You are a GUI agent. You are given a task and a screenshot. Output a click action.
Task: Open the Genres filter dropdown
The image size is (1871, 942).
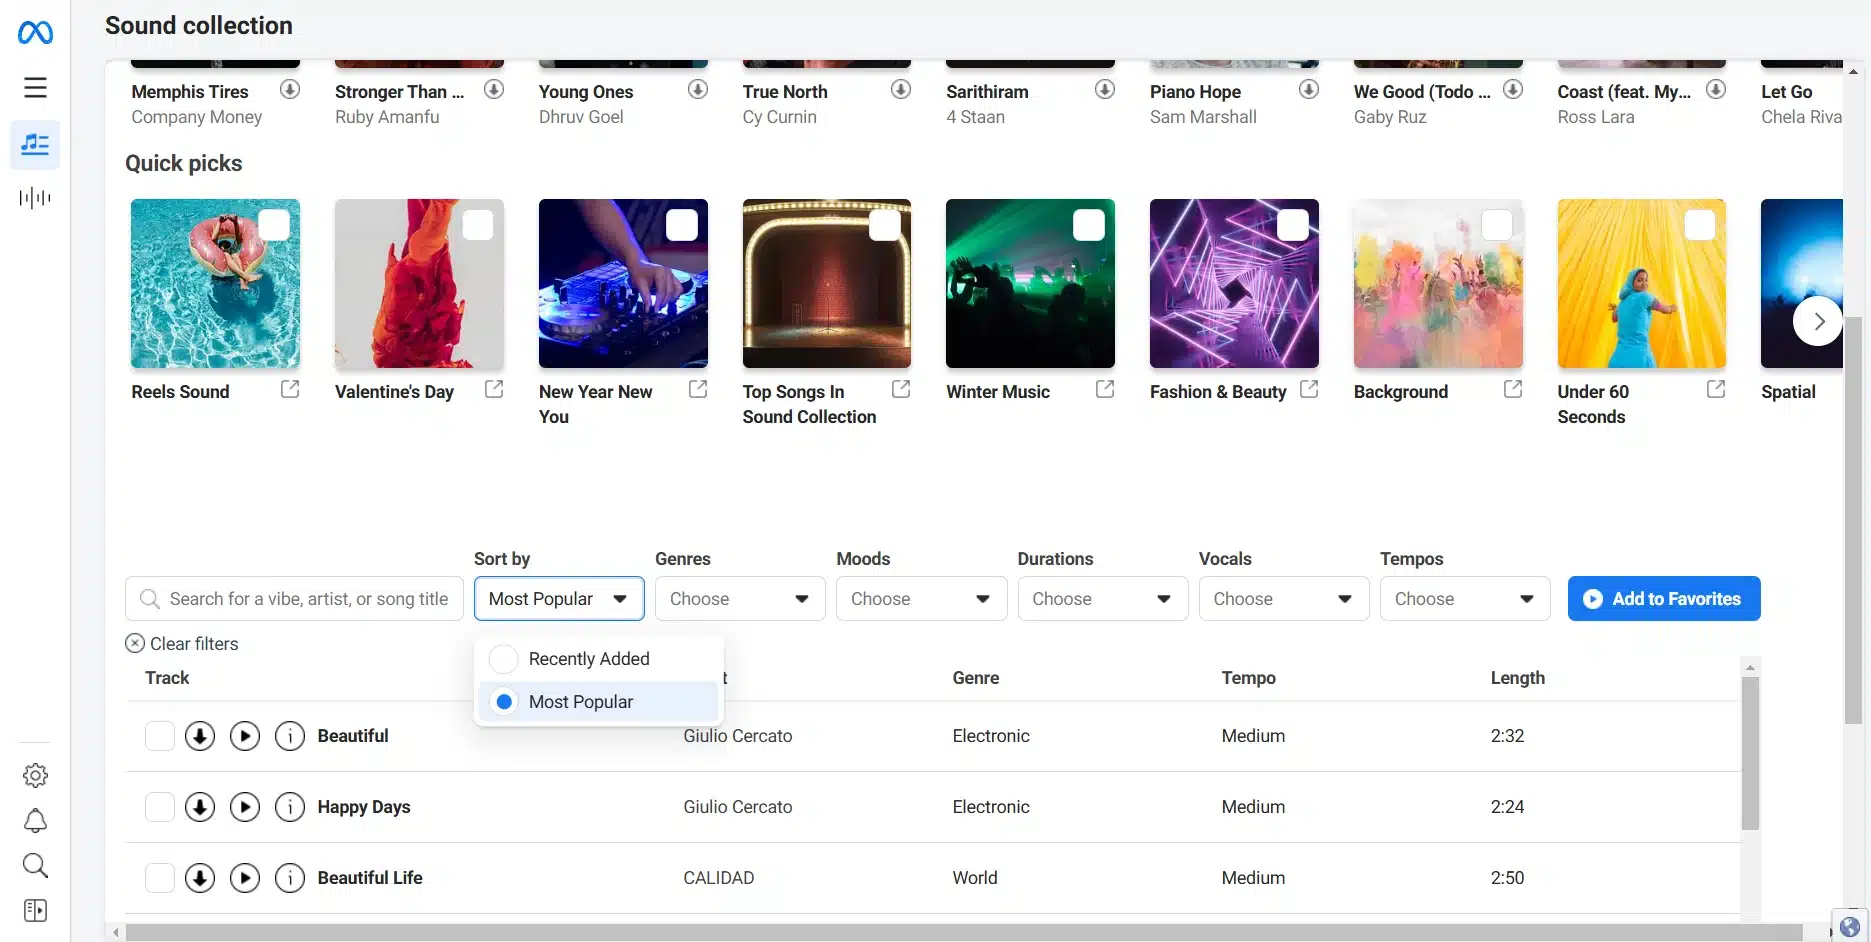click(x=740, y=599)
